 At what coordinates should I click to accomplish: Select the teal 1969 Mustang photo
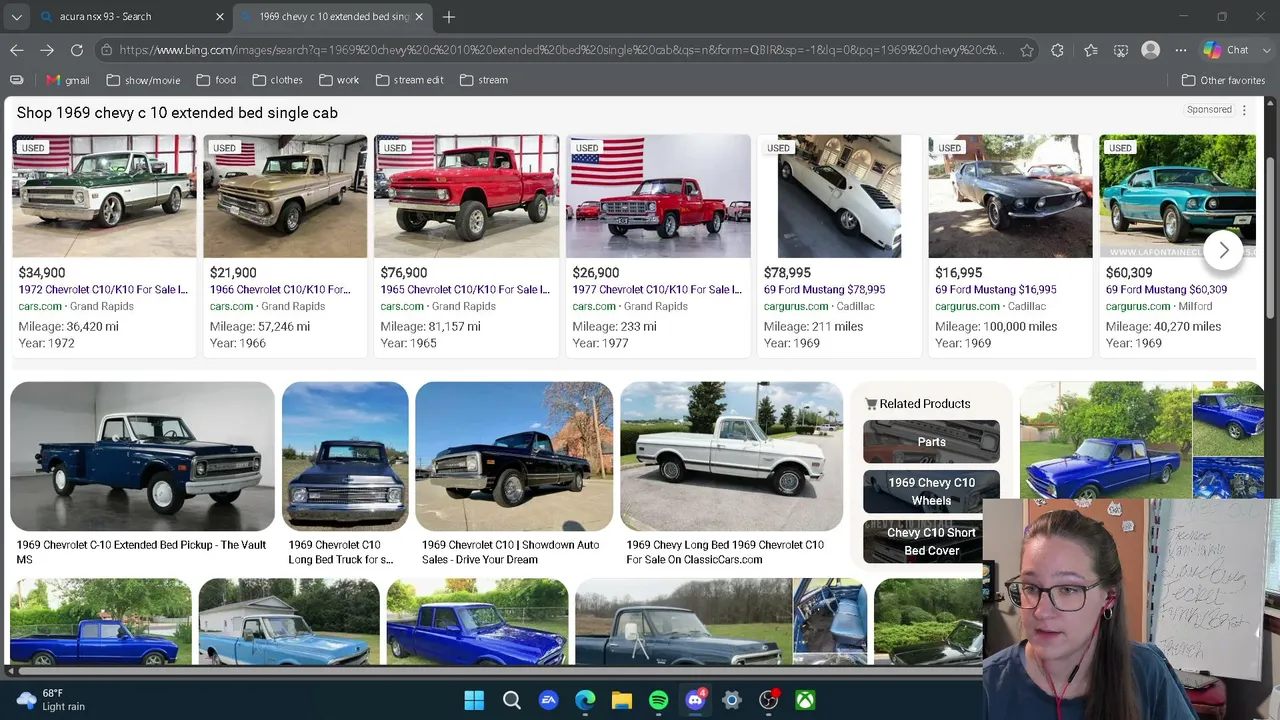point(1178,196)
